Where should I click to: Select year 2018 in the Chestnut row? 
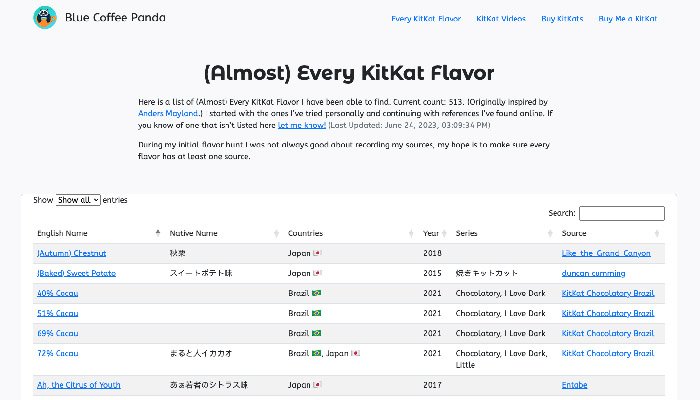pyautogui.click(x=432, y=253)
